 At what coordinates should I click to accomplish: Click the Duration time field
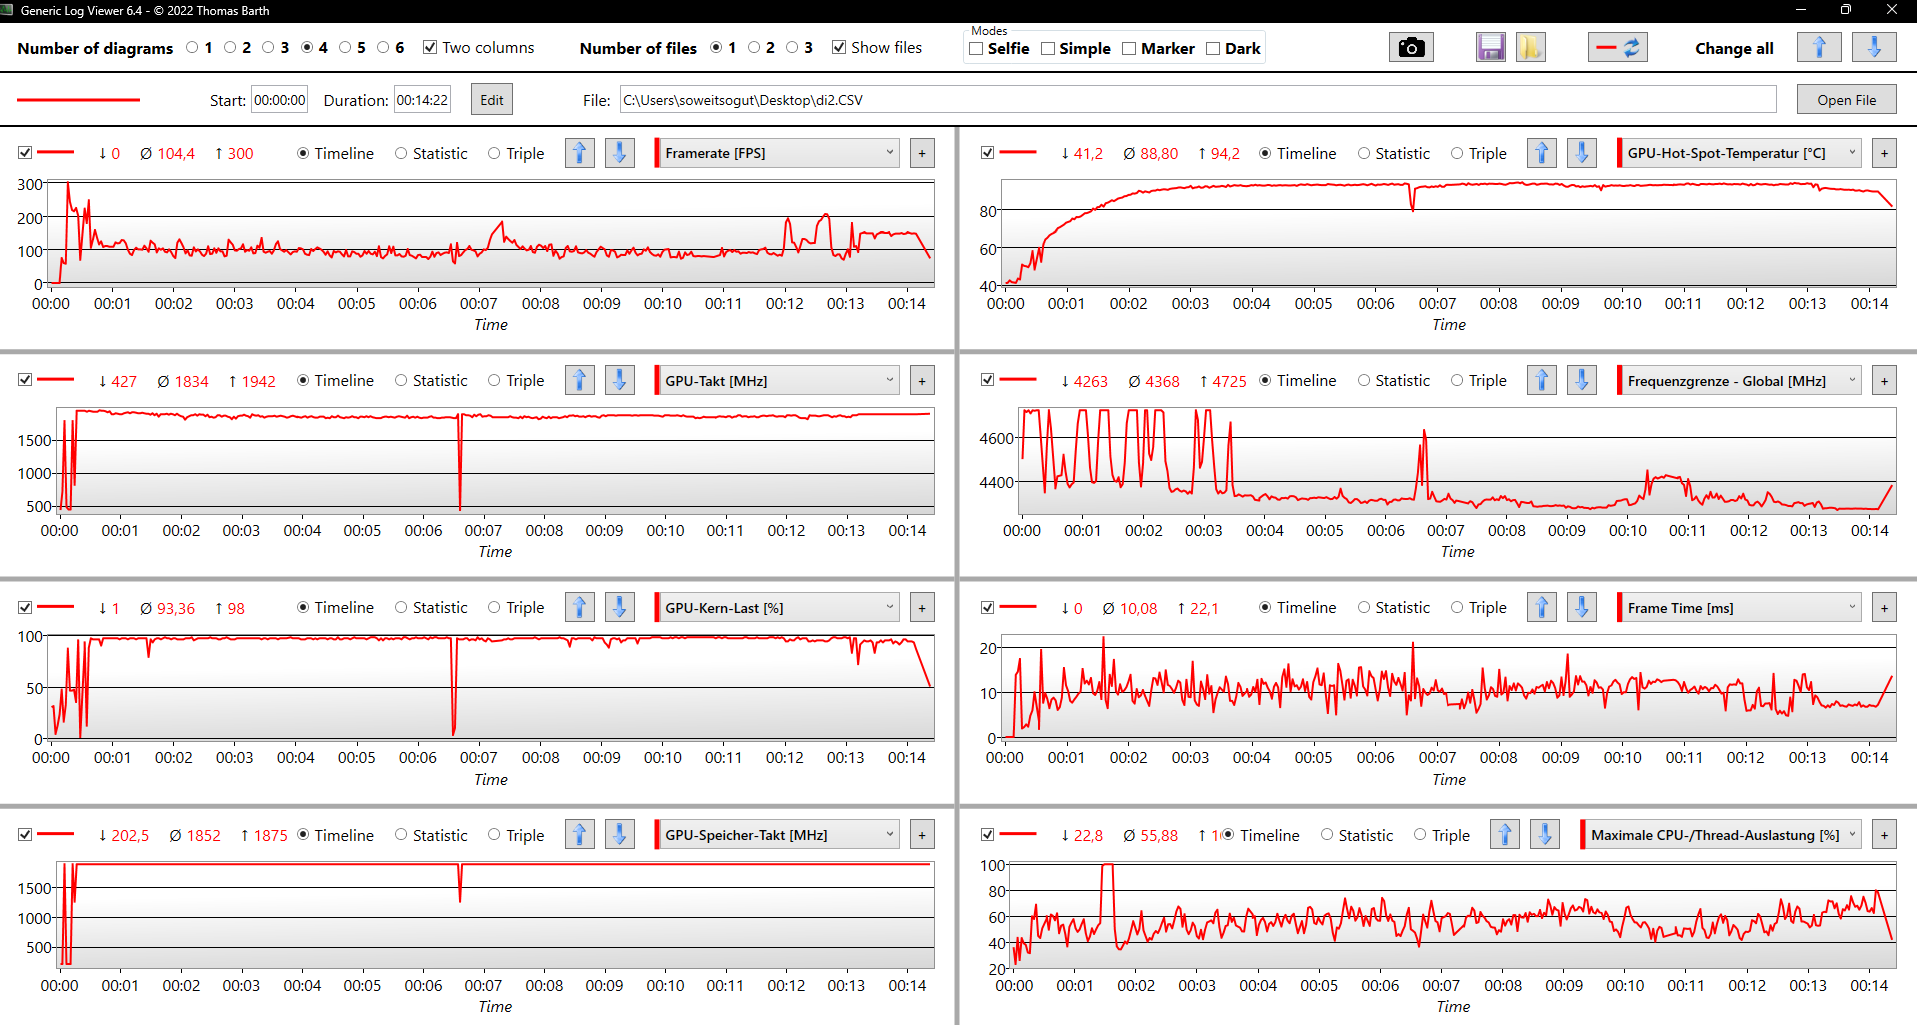point(422,99)
